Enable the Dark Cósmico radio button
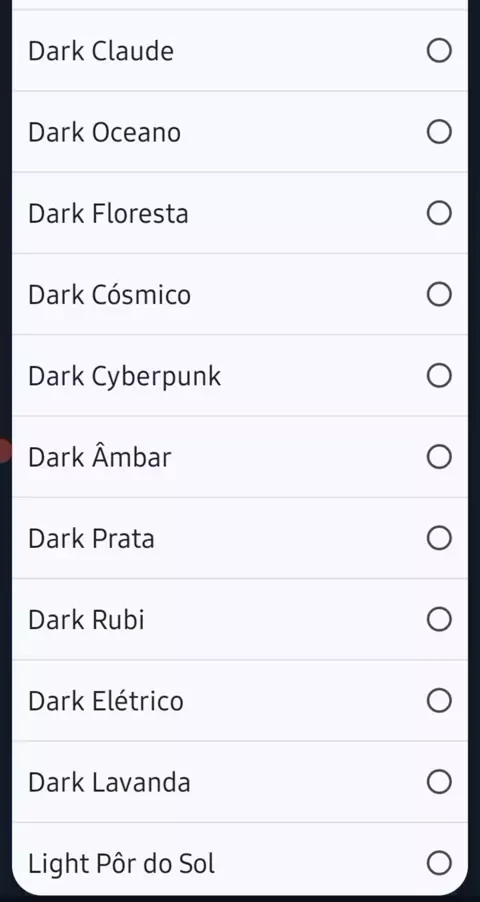Viewport: 480px width, 902px height. [439, 295]
